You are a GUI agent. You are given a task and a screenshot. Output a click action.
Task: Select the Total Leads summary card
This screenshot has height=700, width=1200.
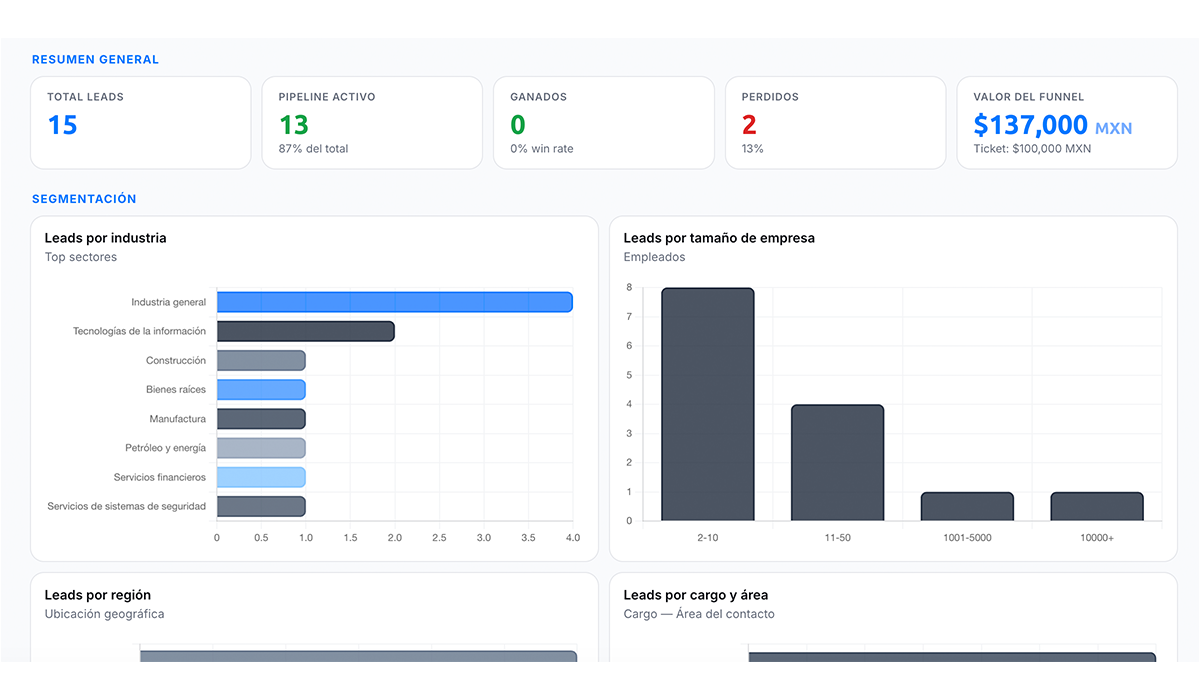[x=141, y=123]
